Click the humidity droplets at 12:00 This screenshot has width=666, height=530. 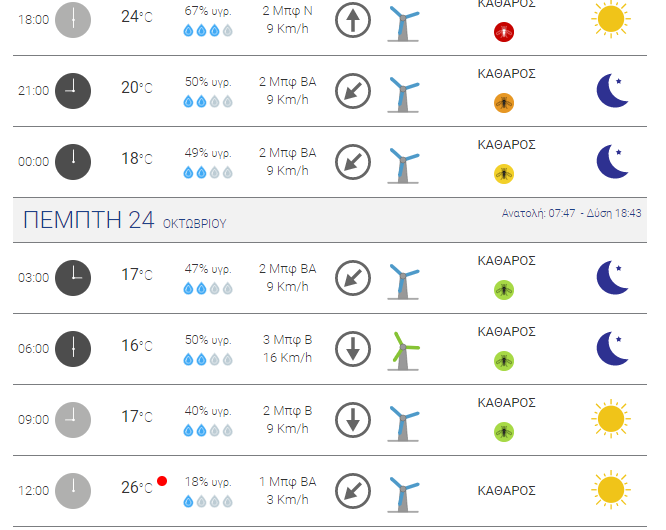208,502
